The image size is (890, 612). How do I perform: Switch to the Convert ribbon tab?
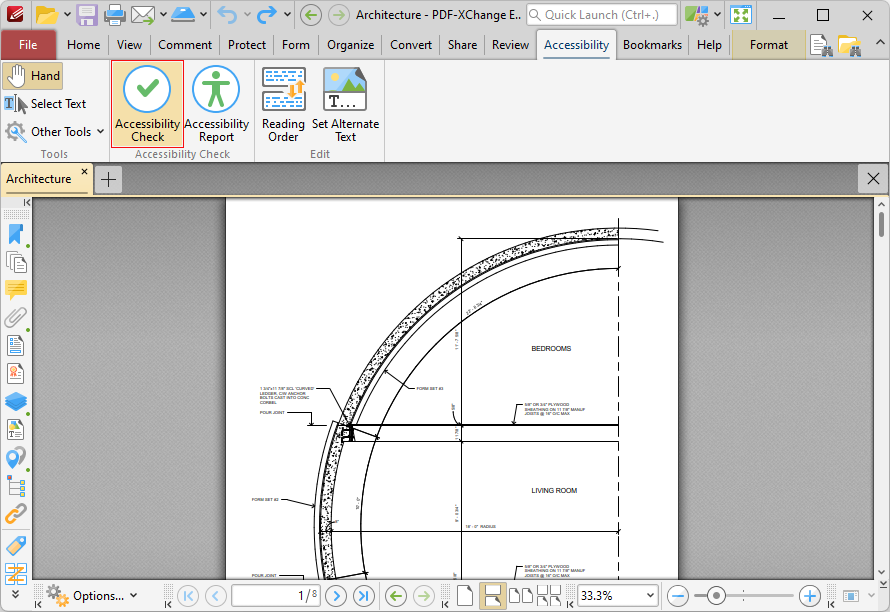pyautogui.click(x=411, y=45)
